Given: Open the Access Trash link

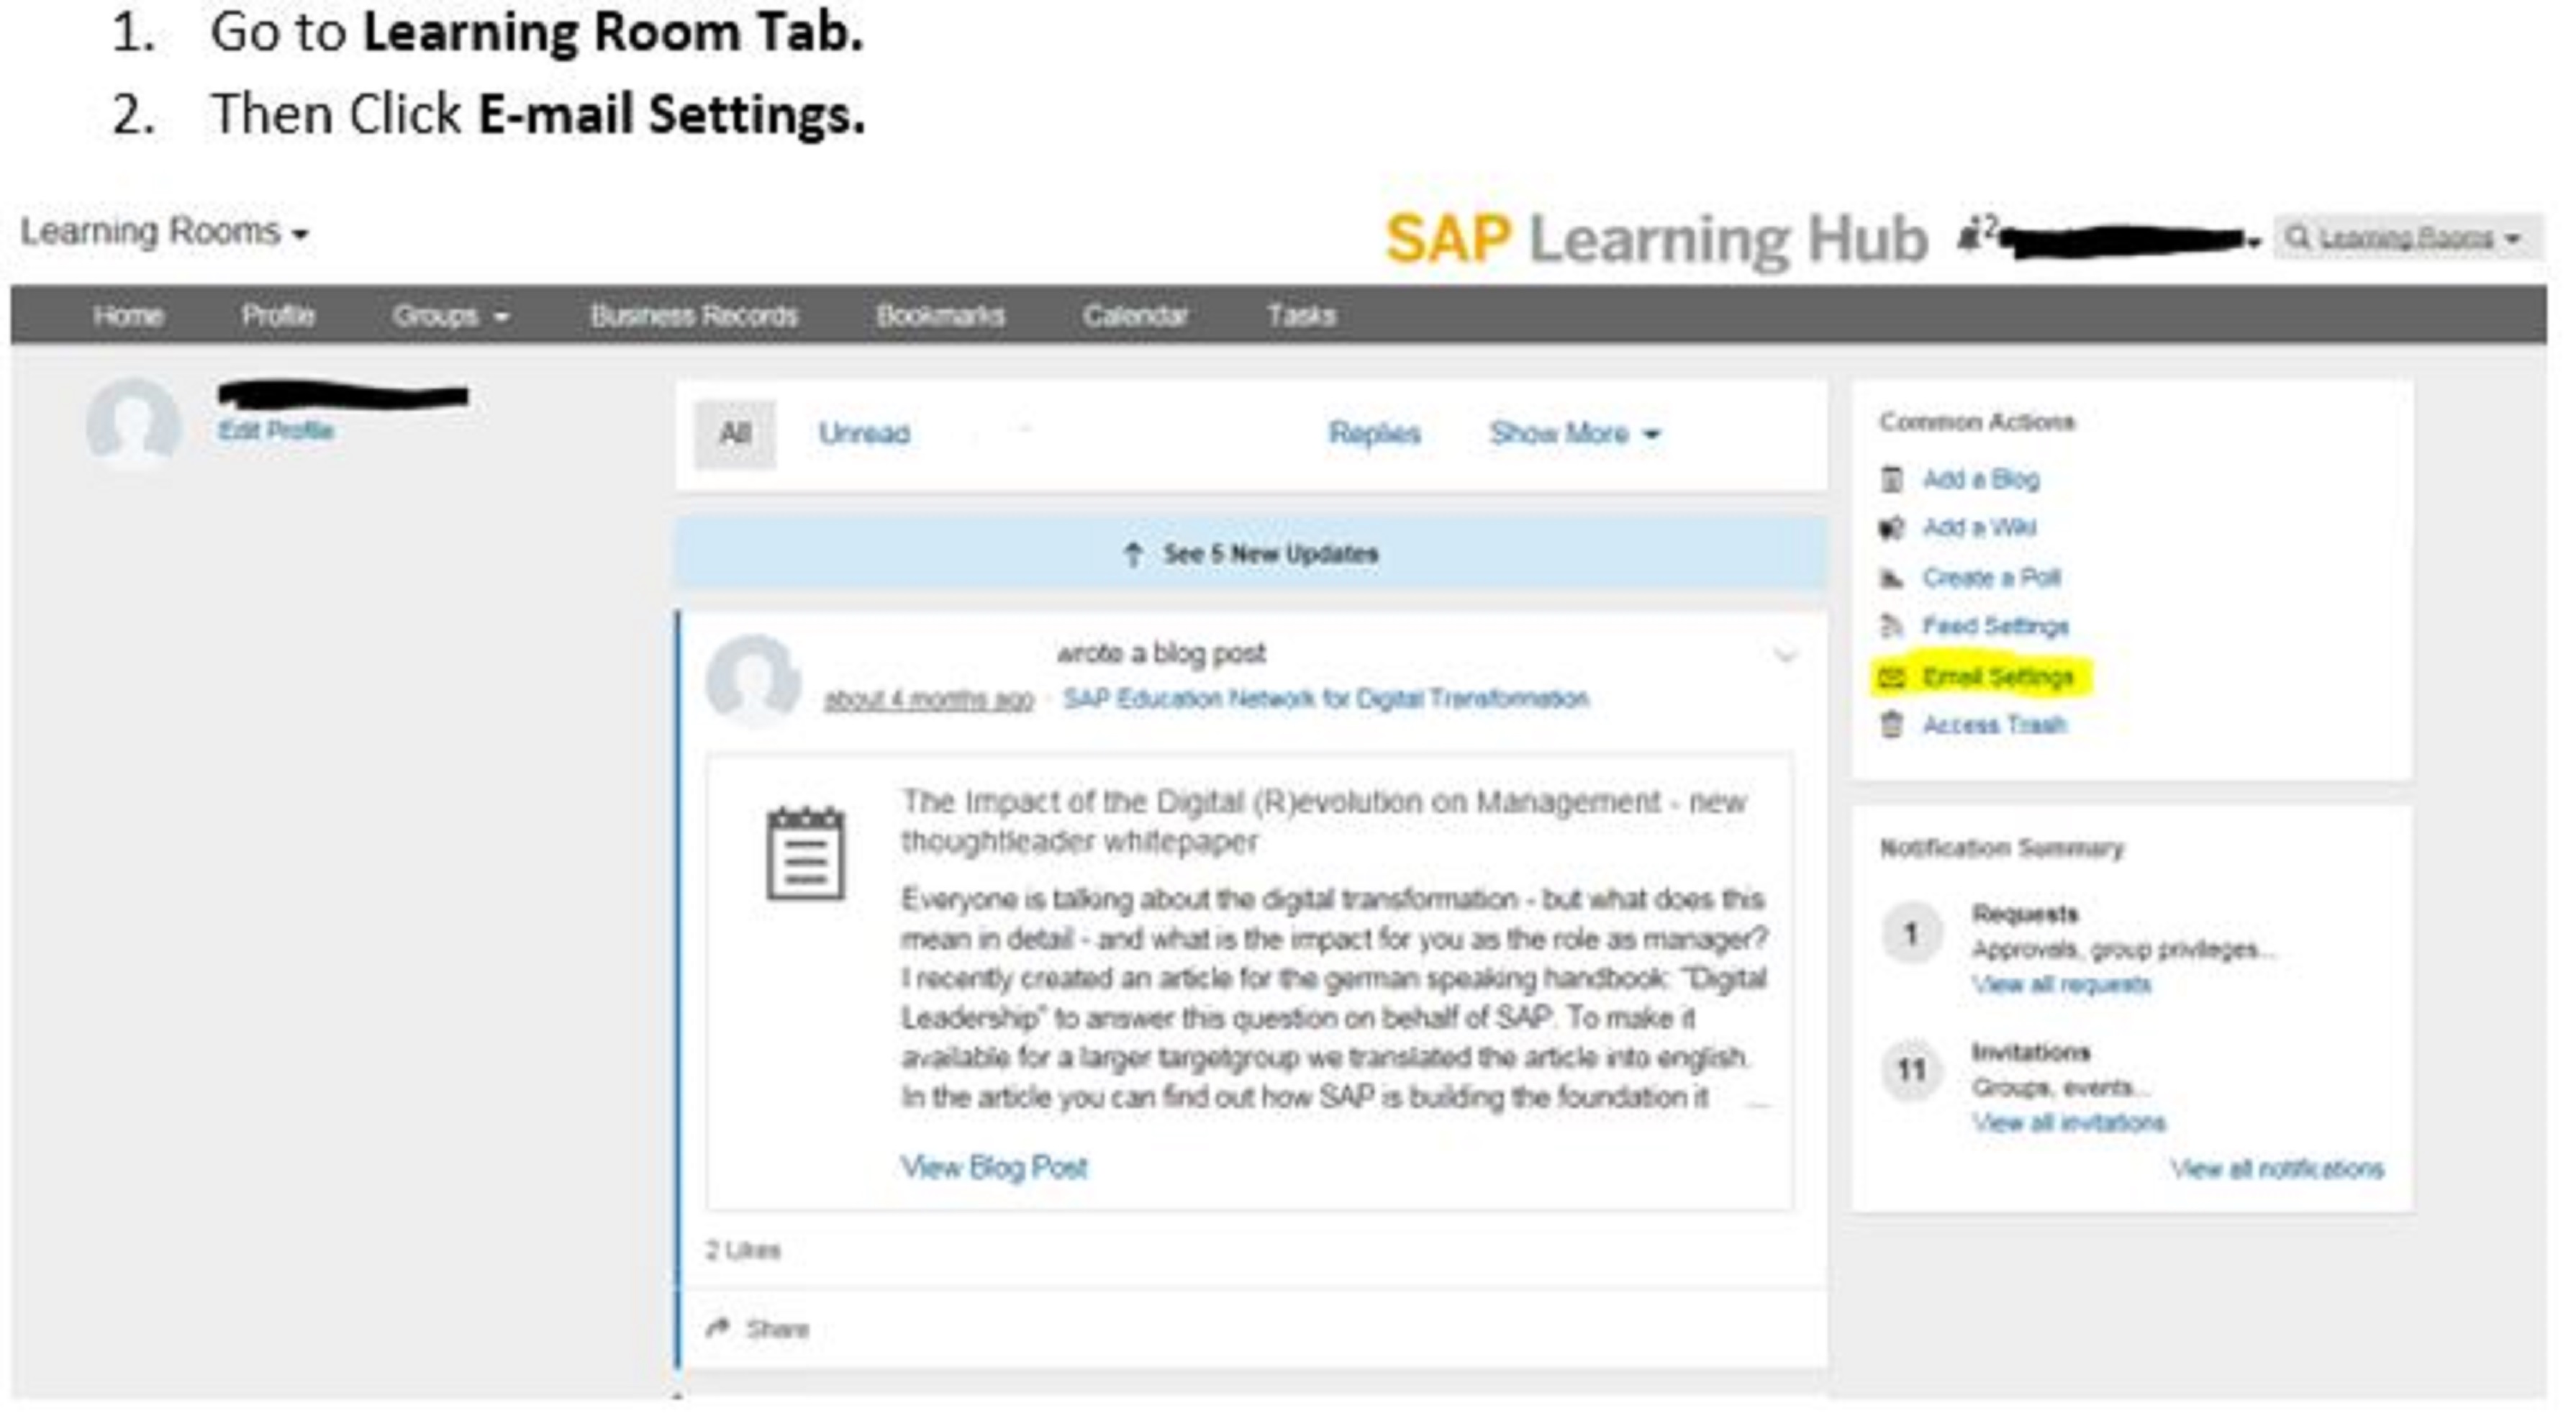Looking at the screenshot, I should (x=1995, y=725).
